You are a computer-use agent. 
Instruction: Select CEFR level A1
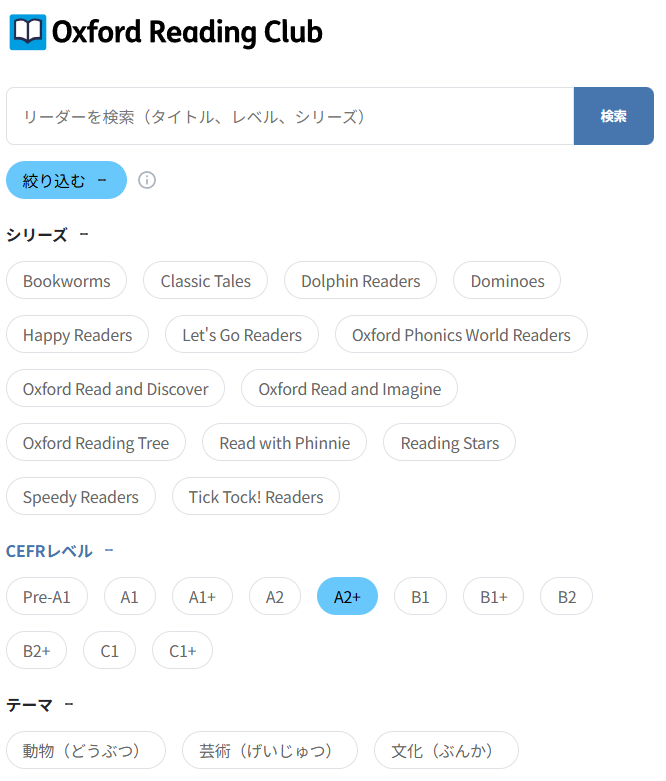130,596
